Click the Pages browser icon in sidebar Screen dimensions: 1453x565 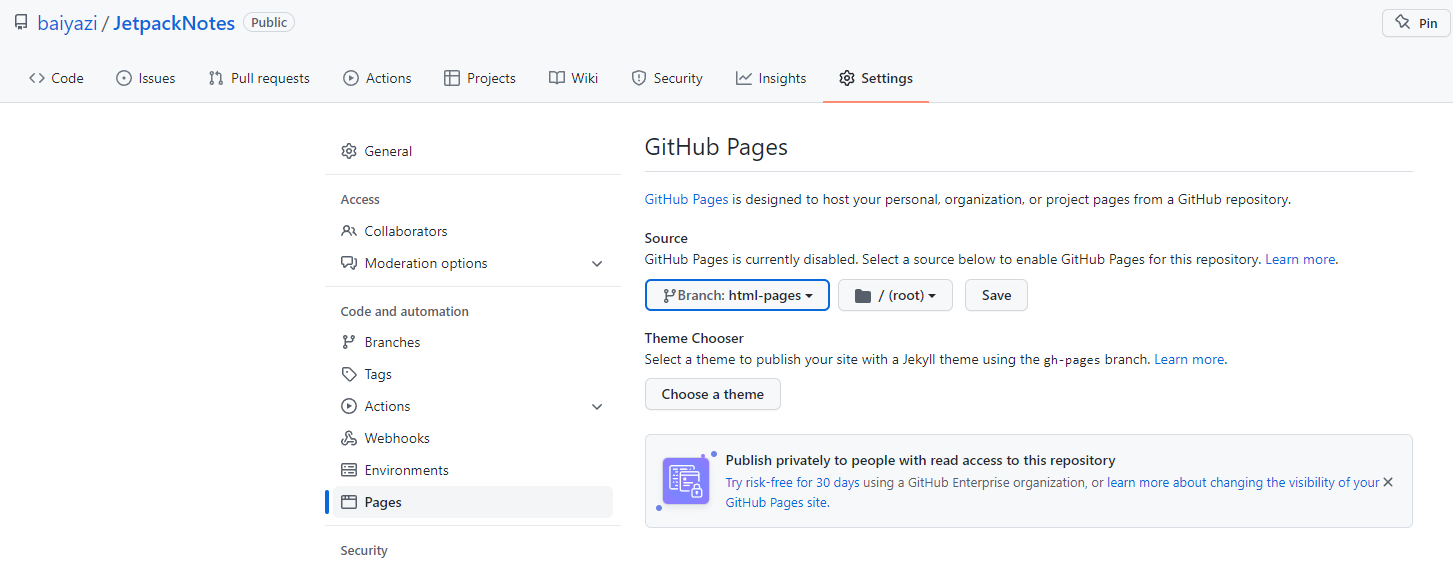349,502
